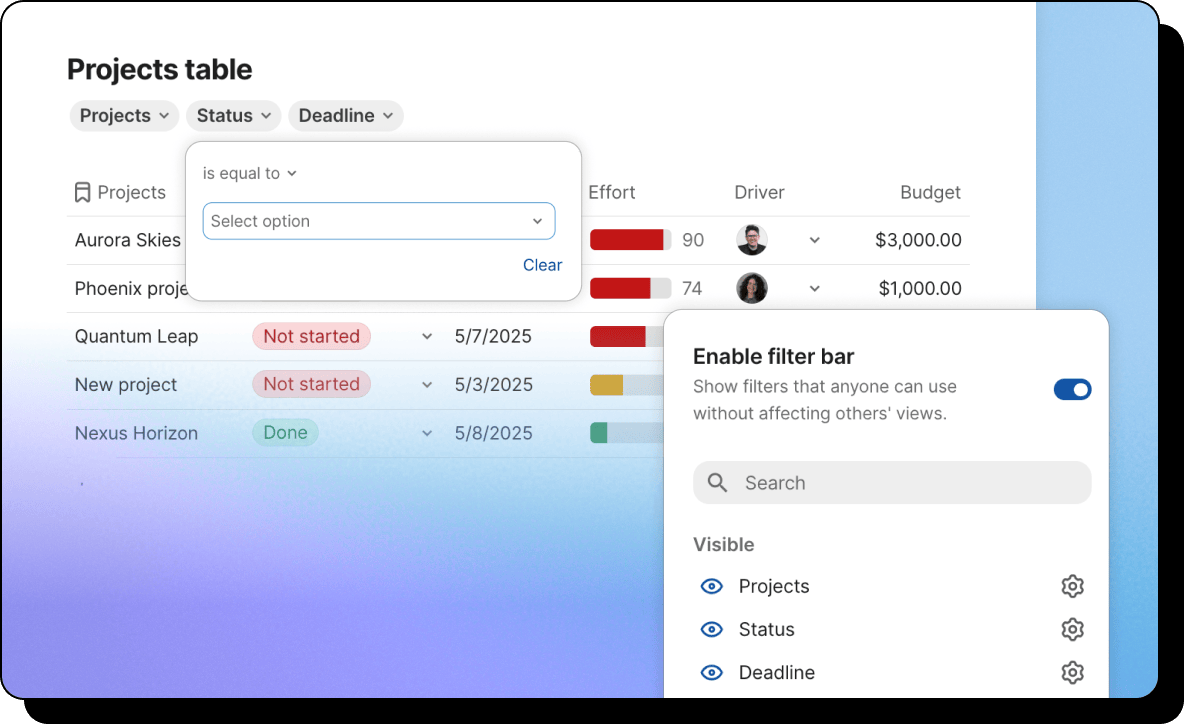The width and height of the screenshot is (1184, 724).
Task: Click Deadline label in Visible list
Action: 776,672
